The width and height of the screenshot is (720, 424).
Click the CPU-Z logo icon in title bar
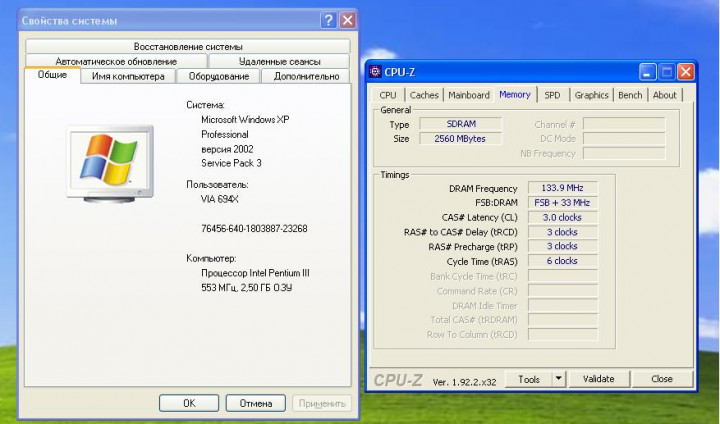coord(375,71)
